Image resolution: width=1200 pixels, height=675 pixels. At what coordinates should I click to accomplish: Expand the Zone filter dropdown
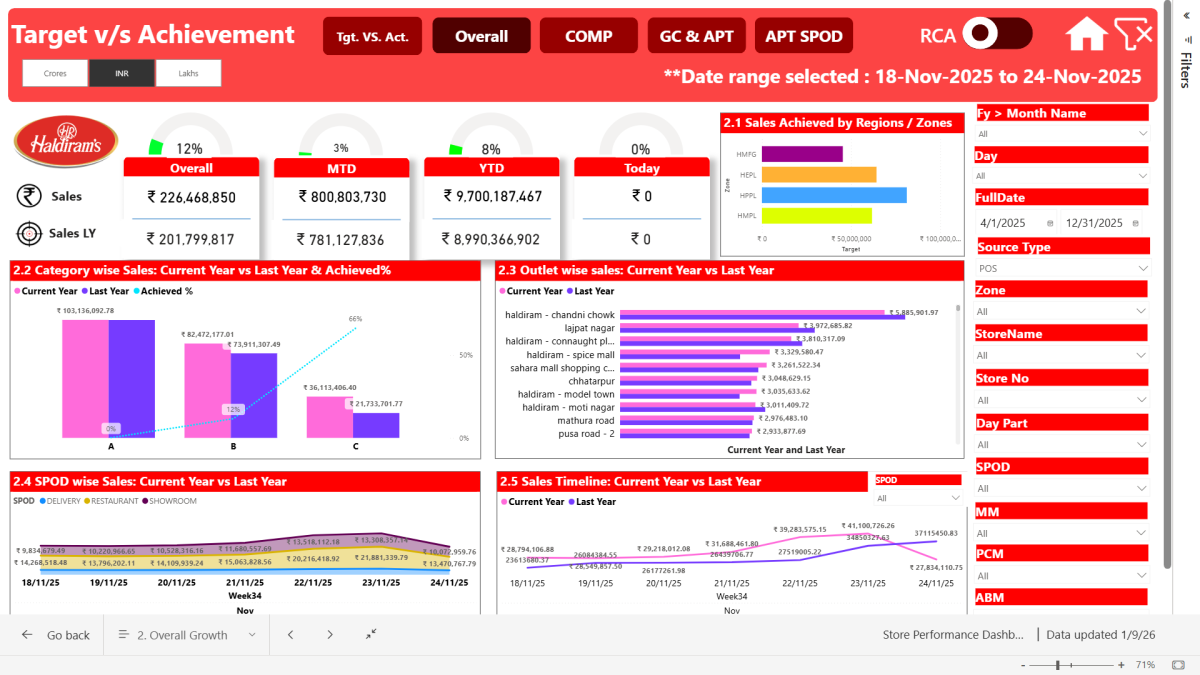pos(1062,312)
